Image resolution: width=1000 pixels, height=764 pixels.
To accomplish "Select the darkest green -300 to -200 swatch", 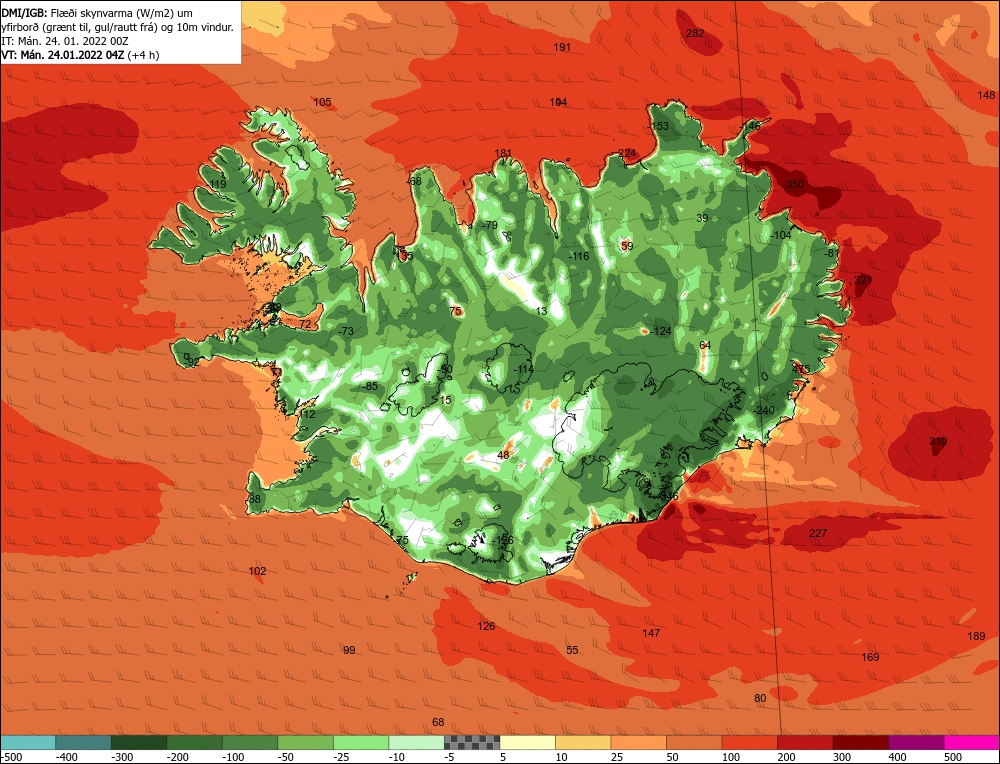I will coord(139,742).
